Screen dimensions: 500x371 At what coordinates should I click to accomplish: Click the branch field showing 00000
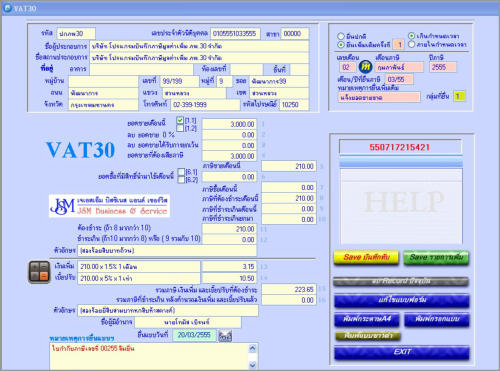[295, 34]
